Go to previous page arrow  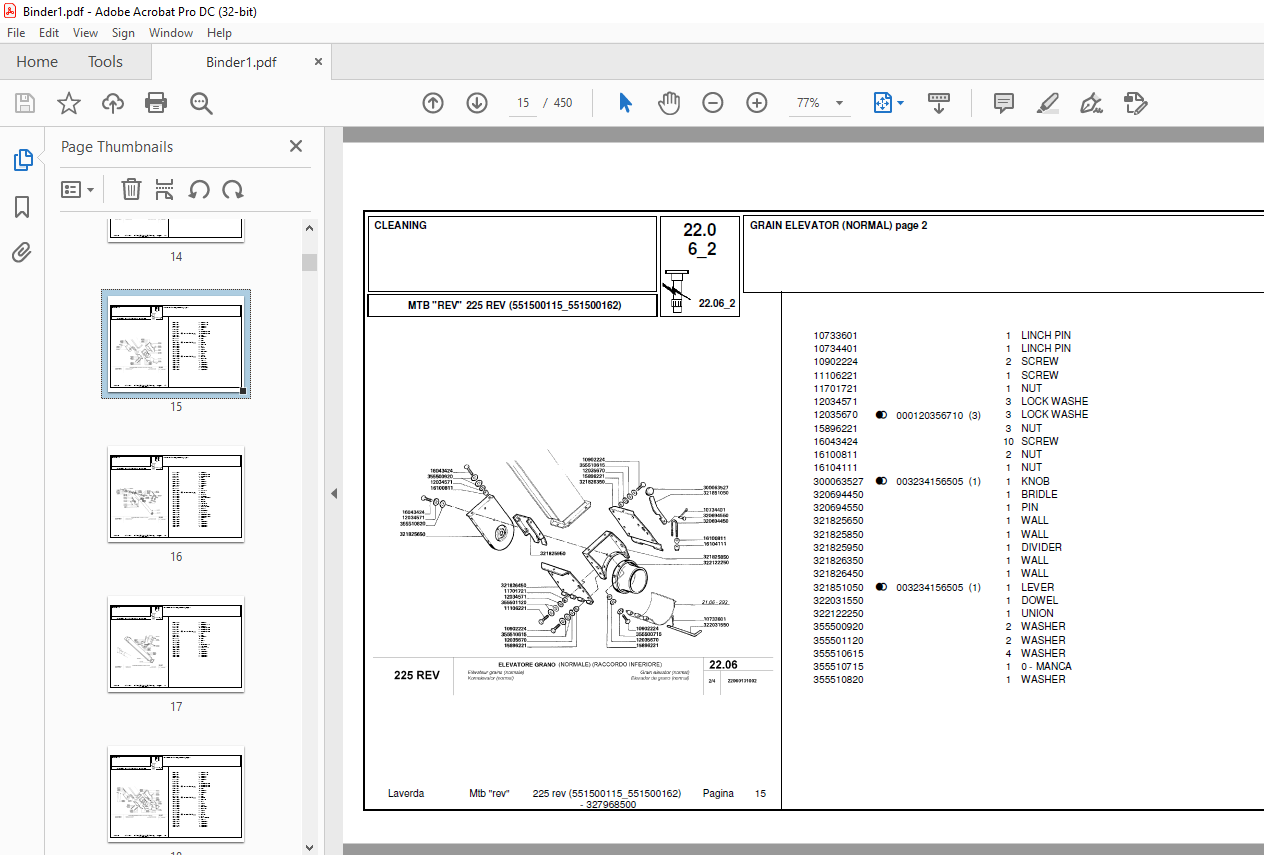pos(432,103)
